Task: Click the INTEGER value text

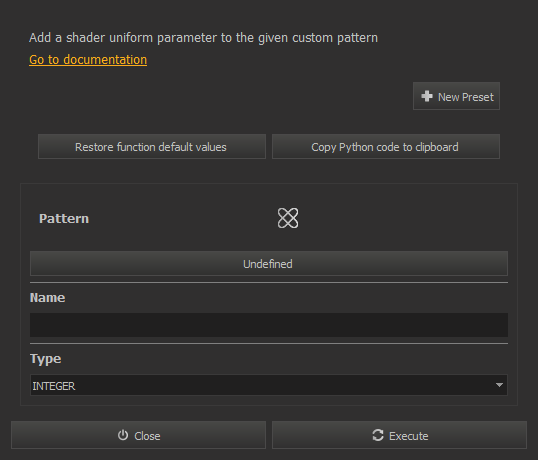Action: [x=54, y=386]
